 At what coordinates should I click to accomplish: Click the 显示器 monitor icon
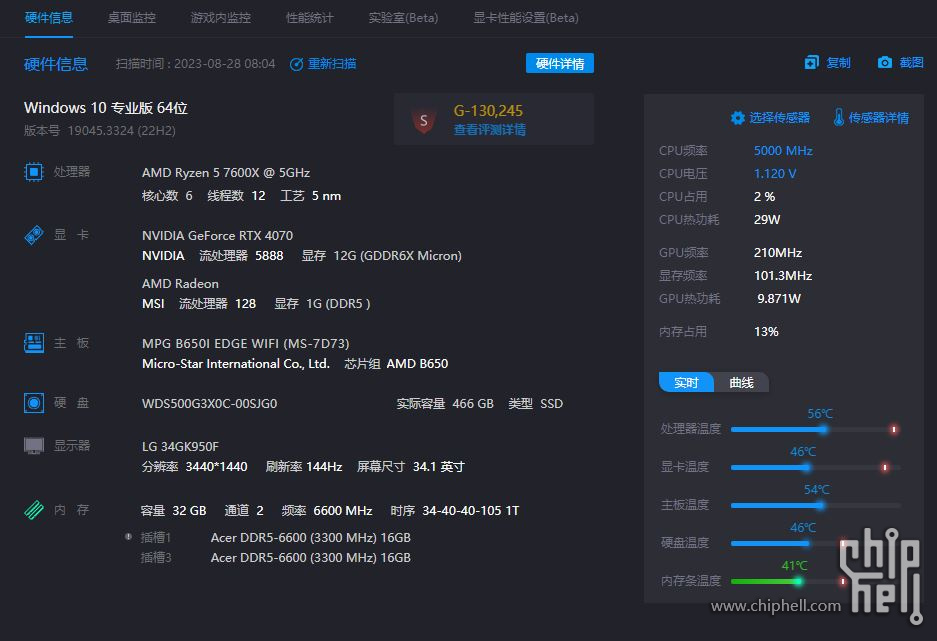(33, 446)
